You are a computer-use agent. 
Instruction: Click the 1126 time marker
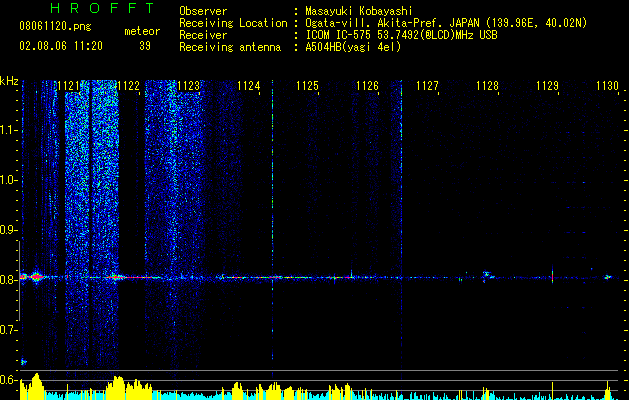point(367,86)
